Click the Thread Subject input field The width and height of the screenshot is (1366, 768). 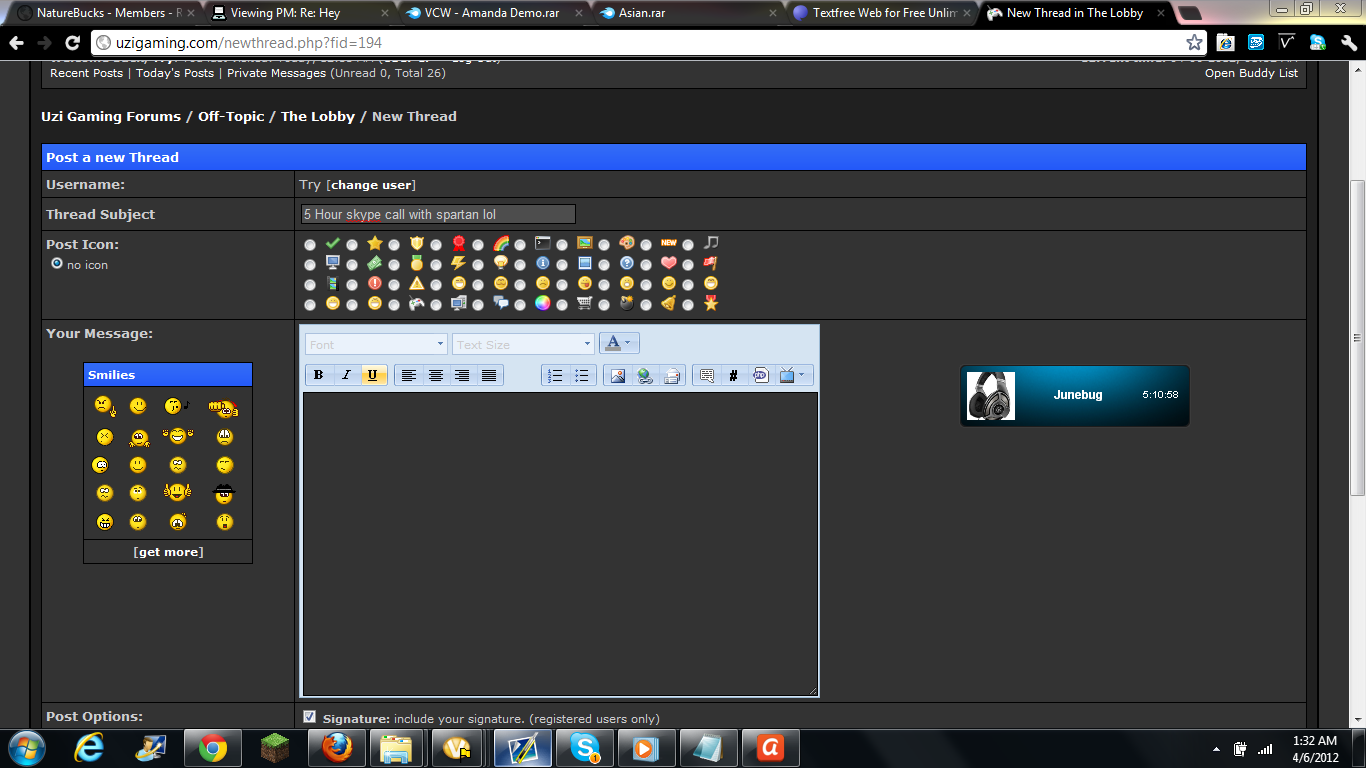click(438, 214)
